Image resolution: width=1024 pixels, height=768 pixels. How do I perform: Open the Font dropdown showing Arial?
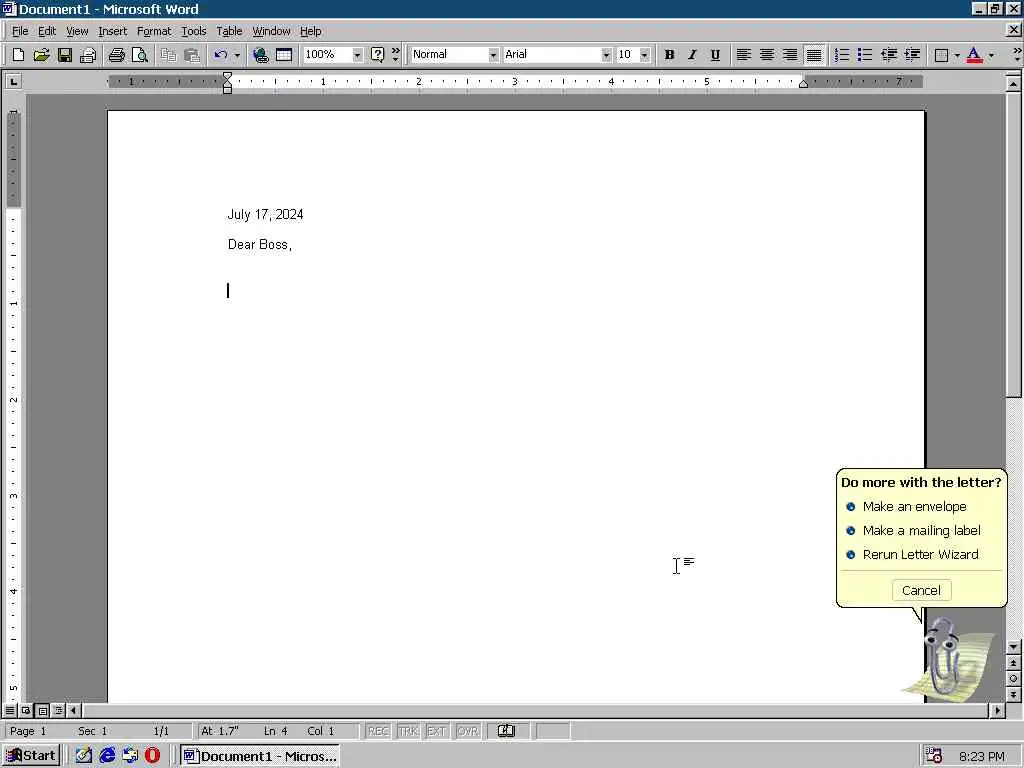coord(606,55)
